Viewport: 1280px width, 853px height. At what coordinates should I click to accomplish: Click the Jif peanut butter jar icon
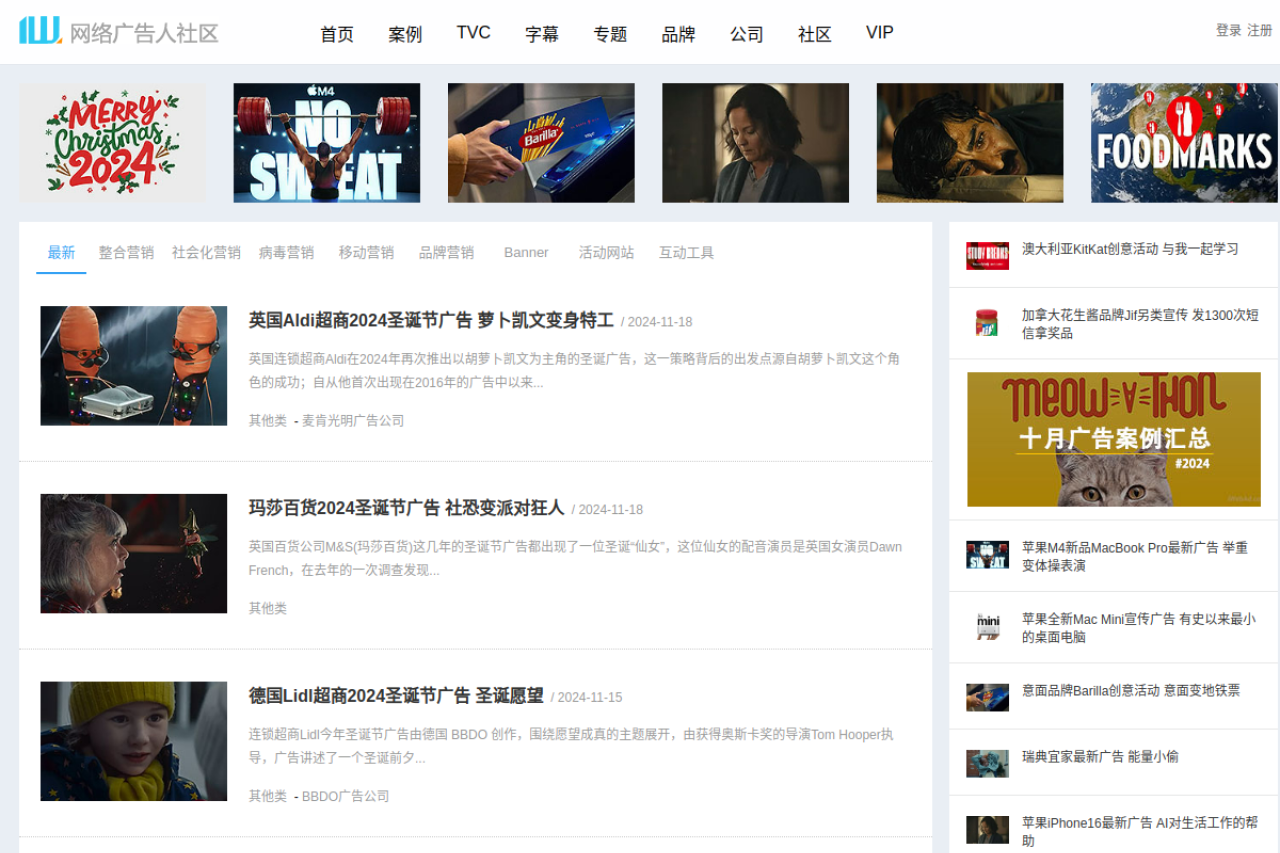click(x=987, y=322)
